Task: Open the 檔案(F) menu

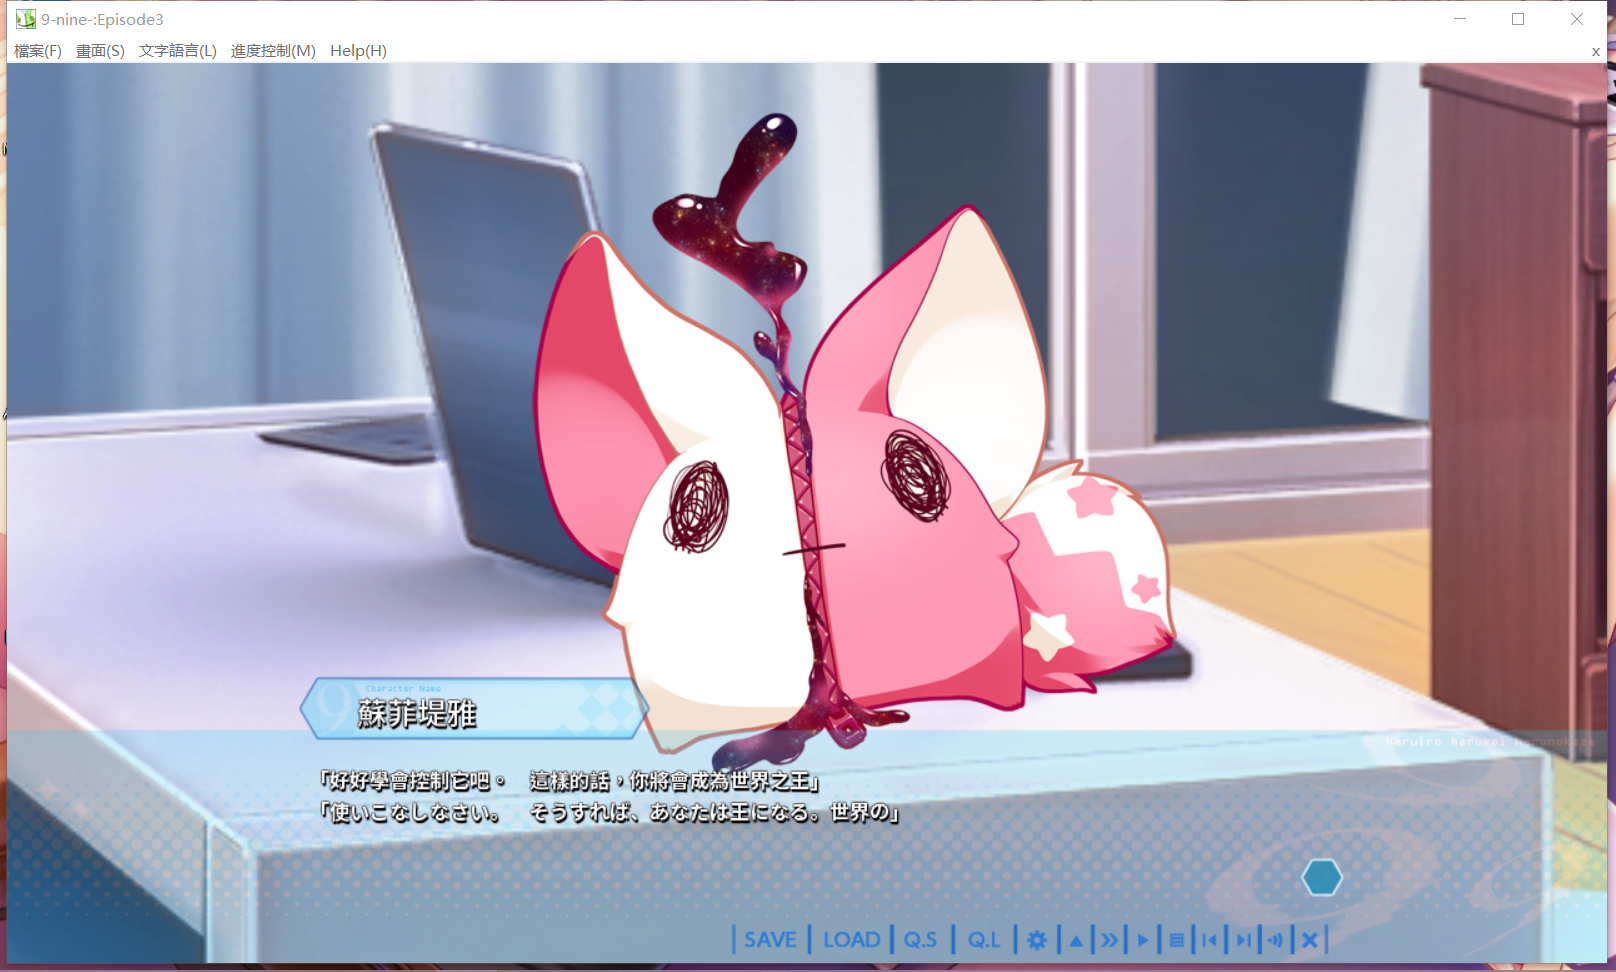Action: (x=38, y=51)
